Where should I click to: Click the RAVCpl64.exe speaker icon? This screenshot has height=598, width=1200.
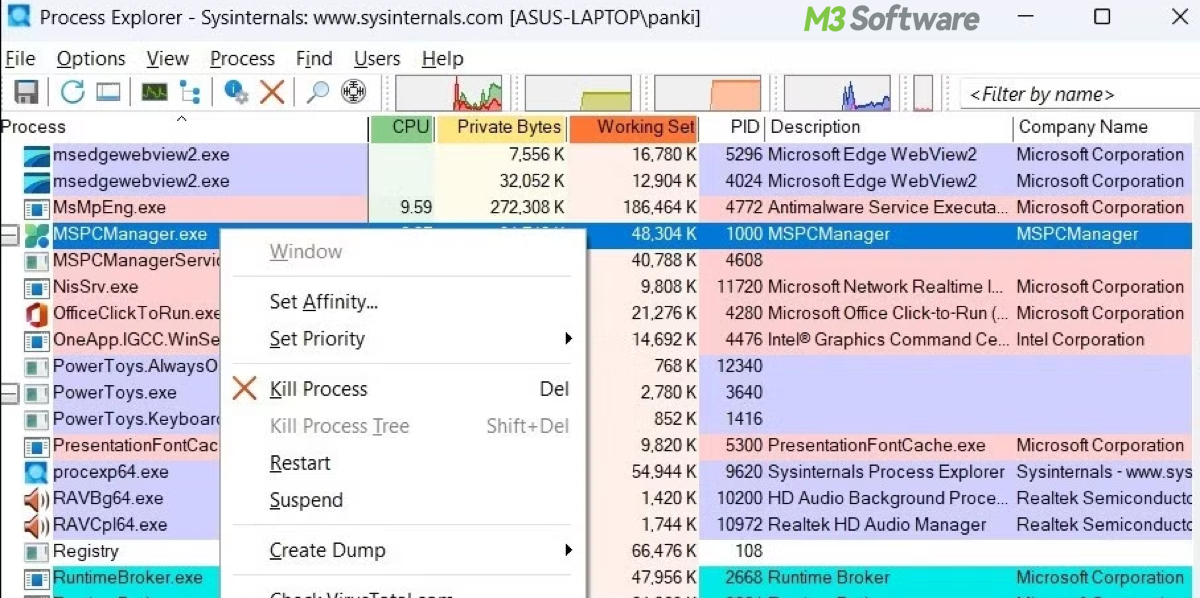click(x=37, y=525)
